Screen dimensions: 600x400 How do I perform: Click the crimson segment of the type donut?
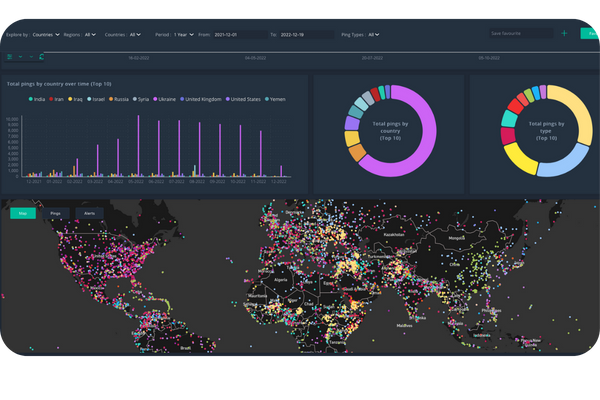pyautogui.click(x=508, y=136)
